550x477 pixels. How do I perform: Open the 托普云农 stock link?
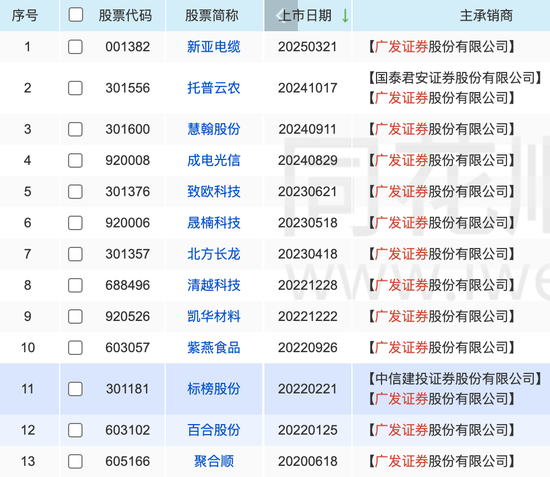(214, 88)
